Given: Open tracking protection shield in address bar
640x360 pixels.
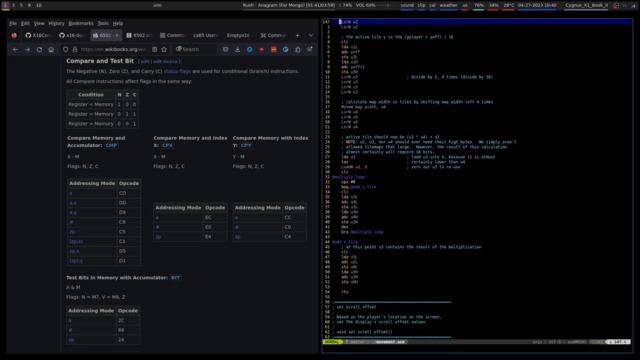Looking at the screenshot, I should tap(66, 49).
